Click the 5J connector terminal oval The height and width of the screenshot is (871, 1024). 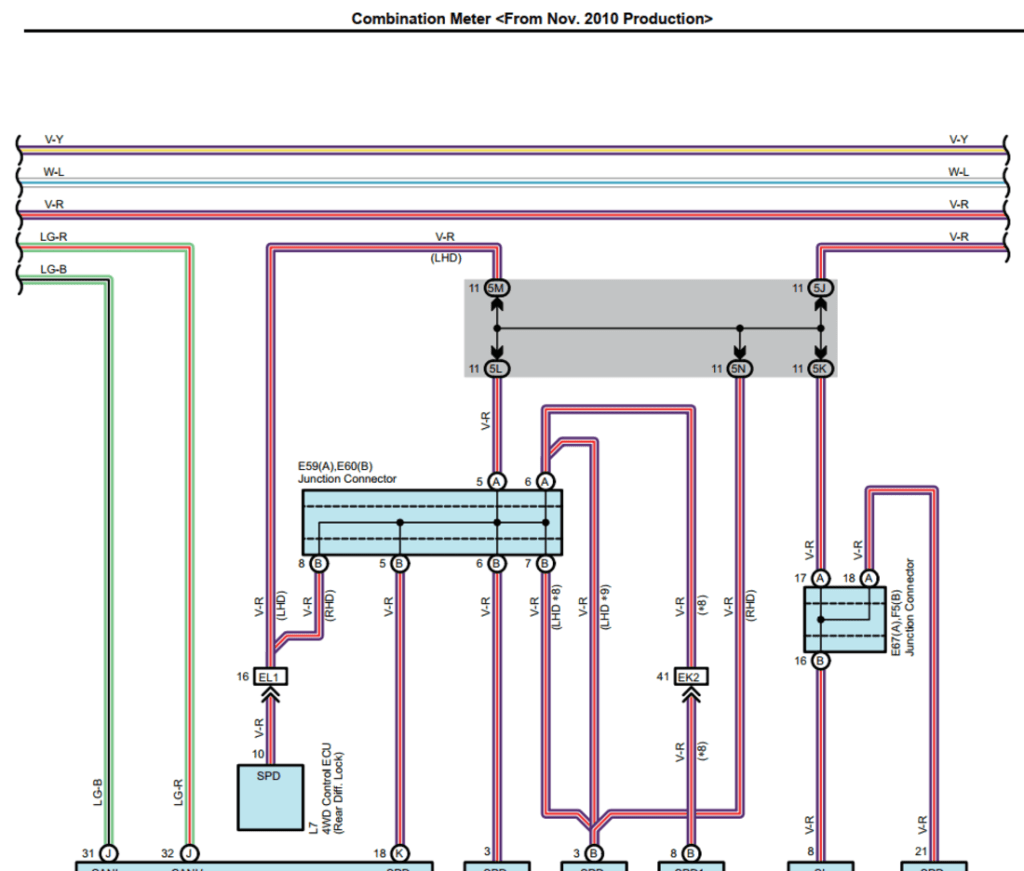point(821,288)
